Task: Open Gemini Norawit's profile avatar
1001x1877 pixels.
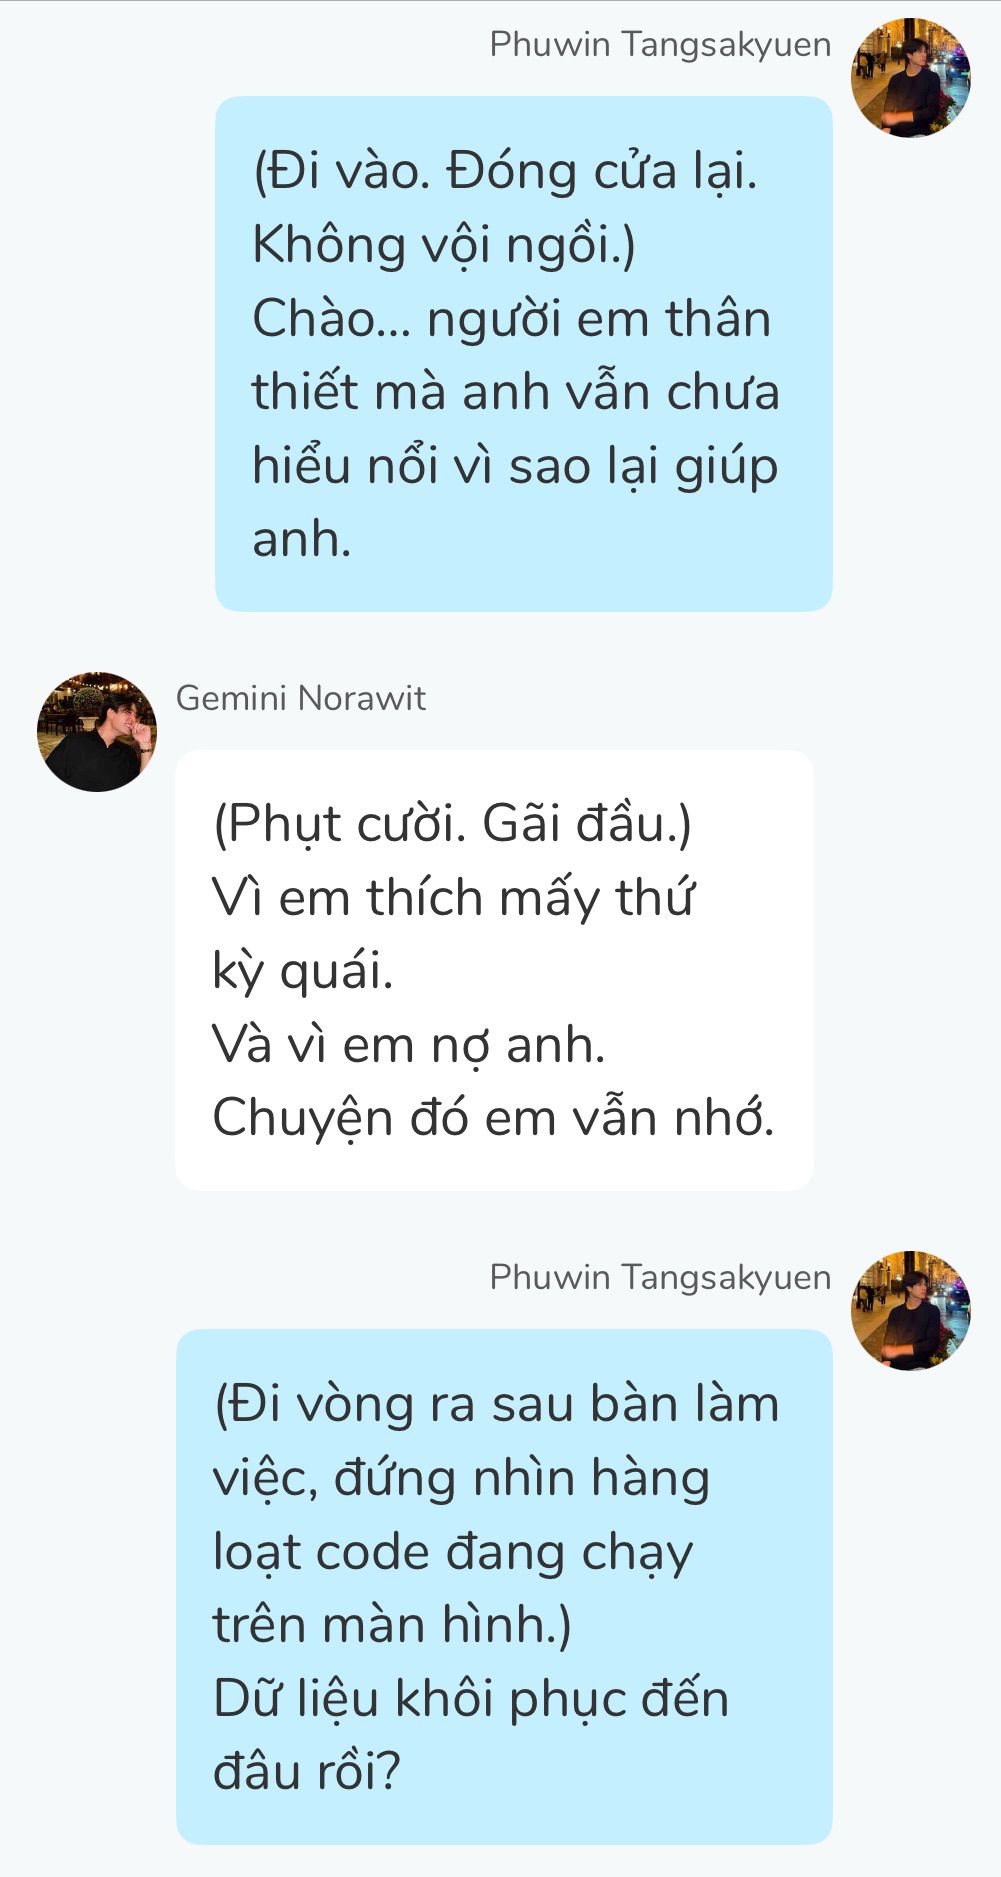Action: point(97,732)
